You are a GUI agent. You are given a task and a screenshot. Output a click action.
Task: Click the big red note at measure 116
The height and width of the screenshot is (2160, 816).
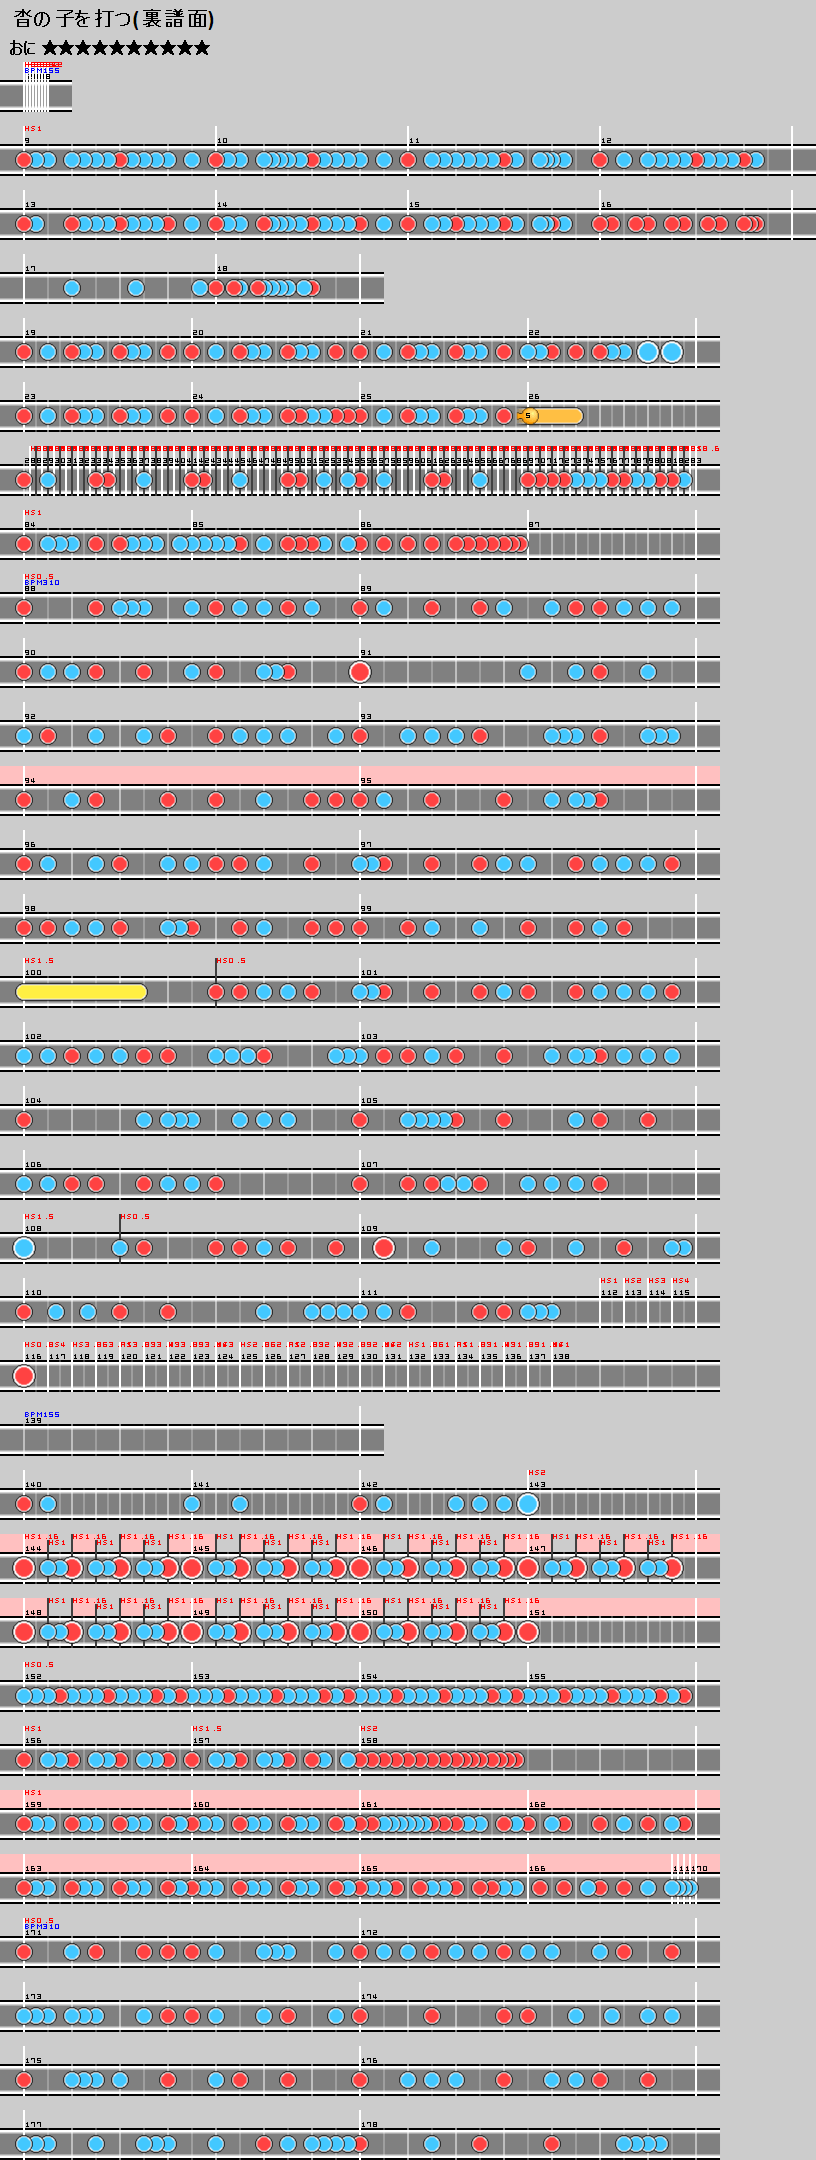[x=24, y=1376]
